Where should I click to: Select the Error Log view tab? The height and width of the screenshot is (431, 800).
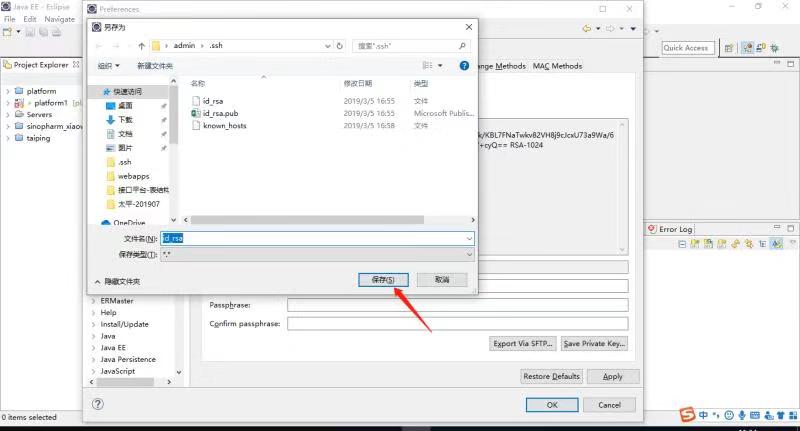[670, 229]
